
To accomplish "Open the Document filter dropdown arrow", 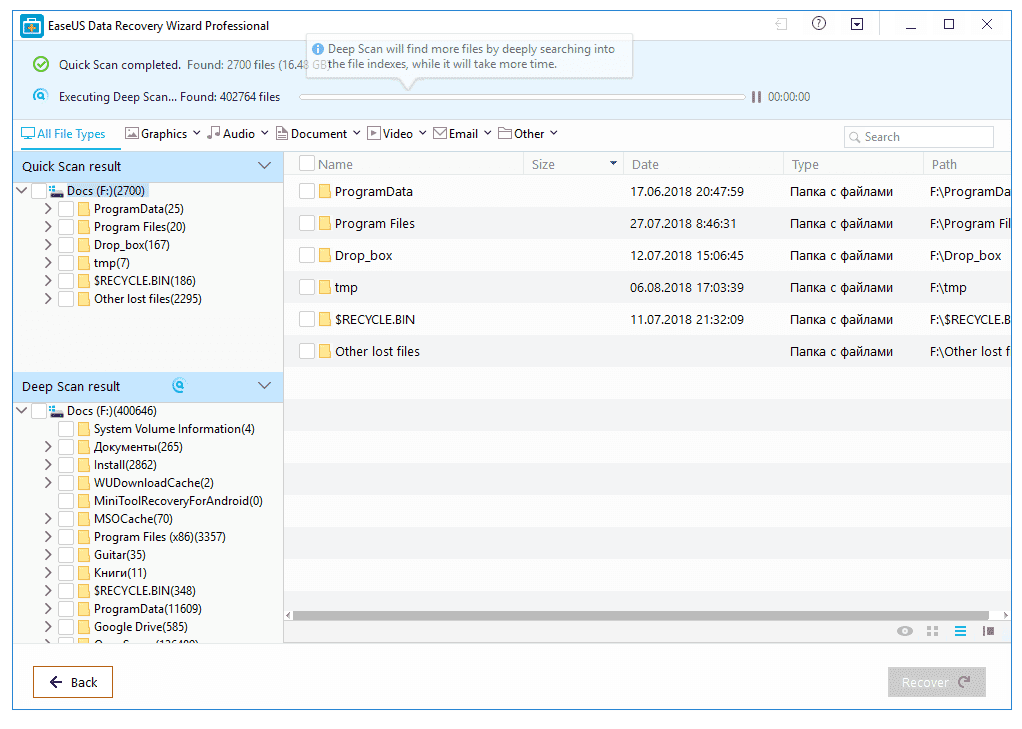I will 357,133.
